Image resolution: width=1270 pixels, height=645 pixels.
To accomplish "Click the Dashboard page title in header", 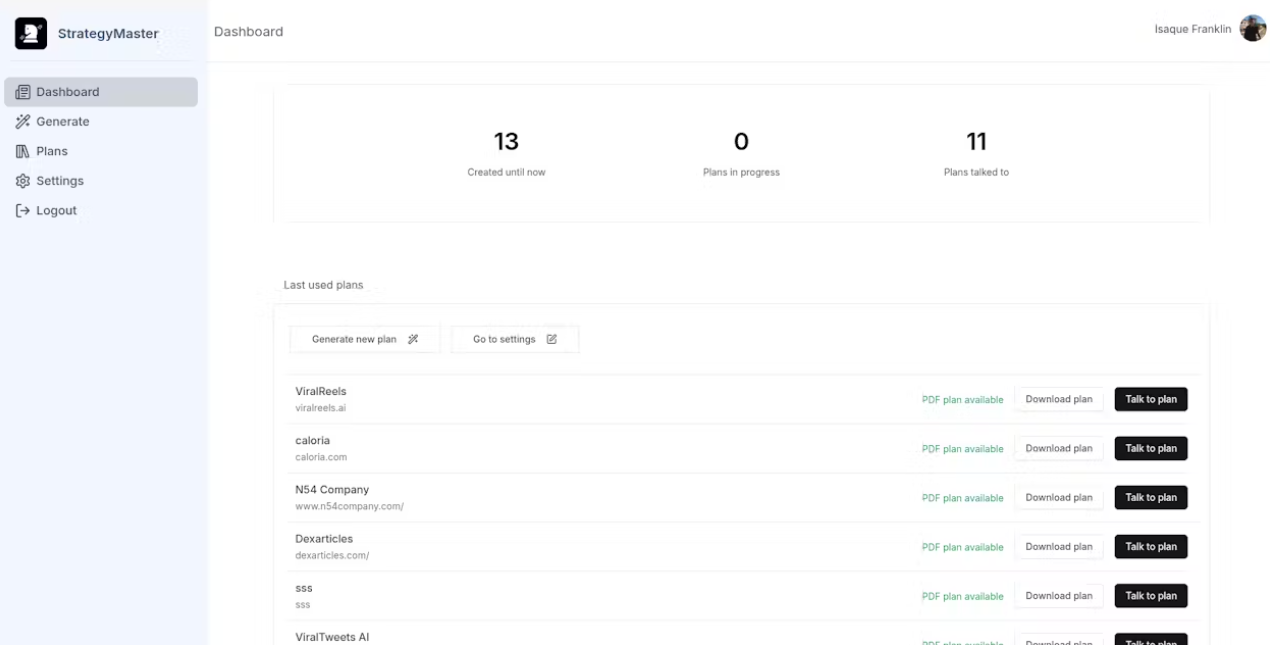I will tap(248, 32).
